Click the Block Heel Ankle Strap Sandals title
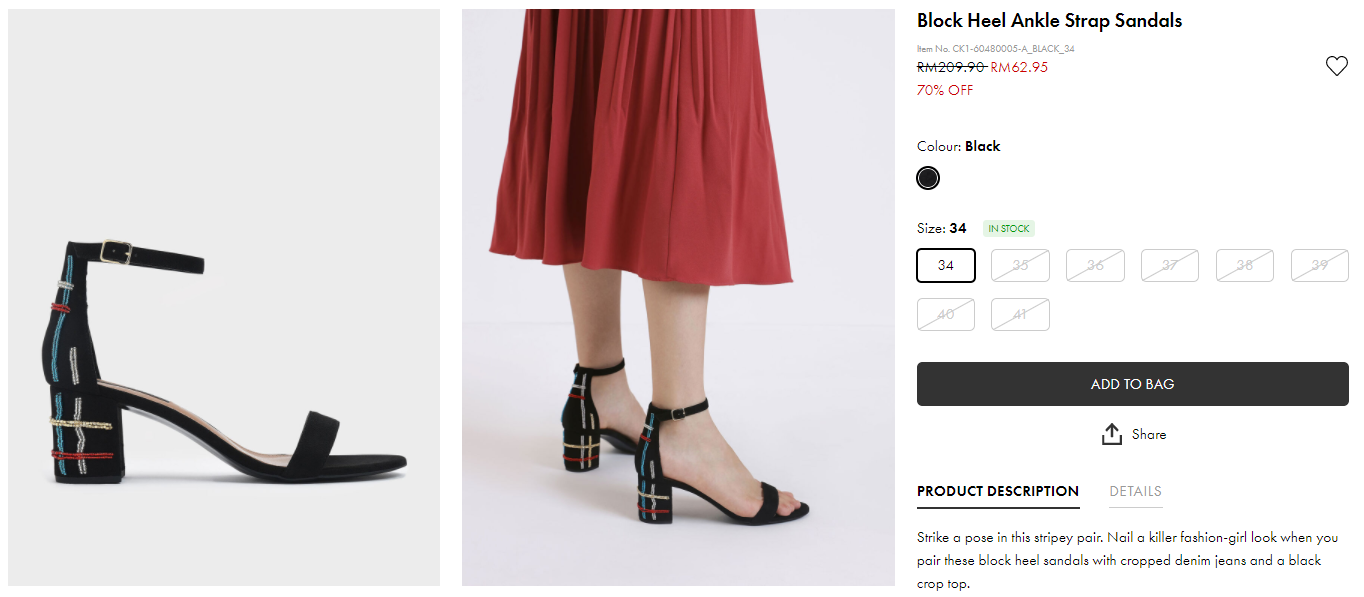The image size is (1364, 597). click(1049, 21)
